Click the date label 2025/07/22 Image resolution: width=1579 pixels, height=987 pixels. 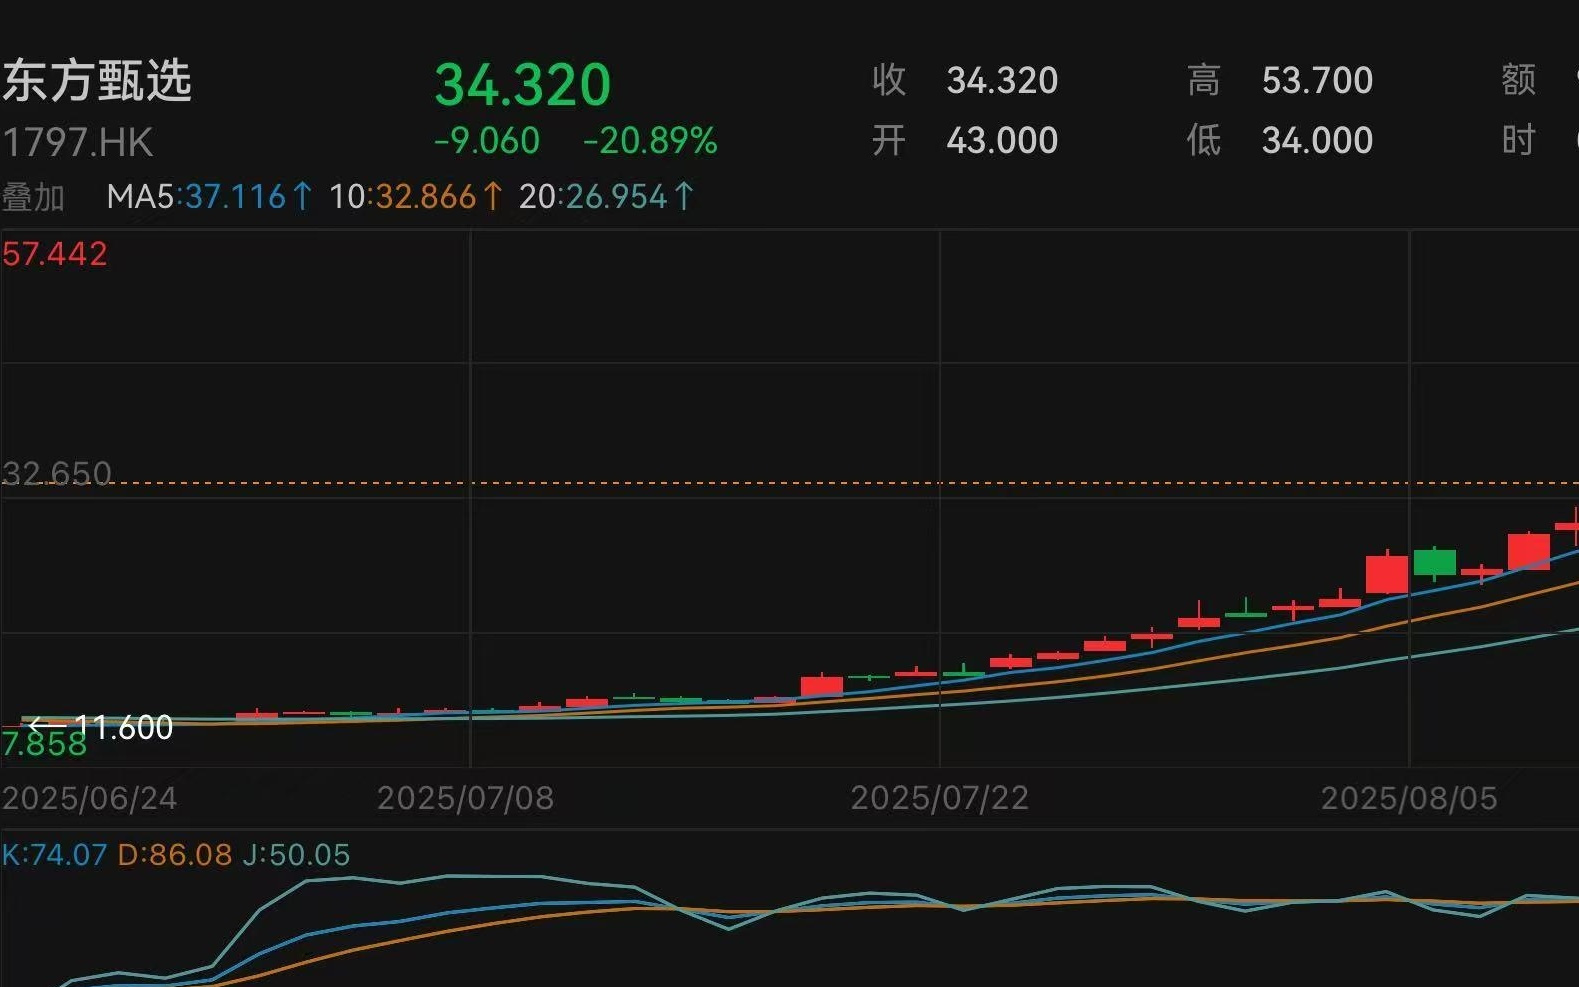(x=940, y=798)
